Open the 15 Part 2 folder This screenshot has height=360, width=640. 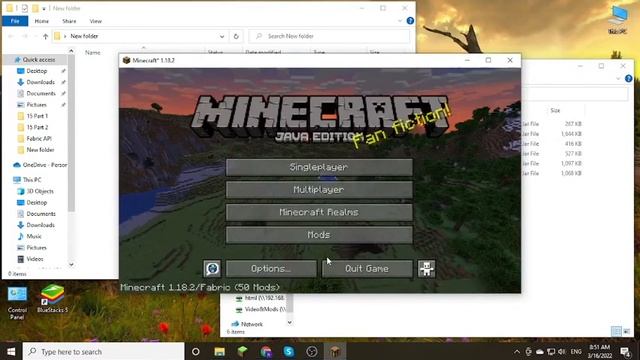click(x=37, y=127)
